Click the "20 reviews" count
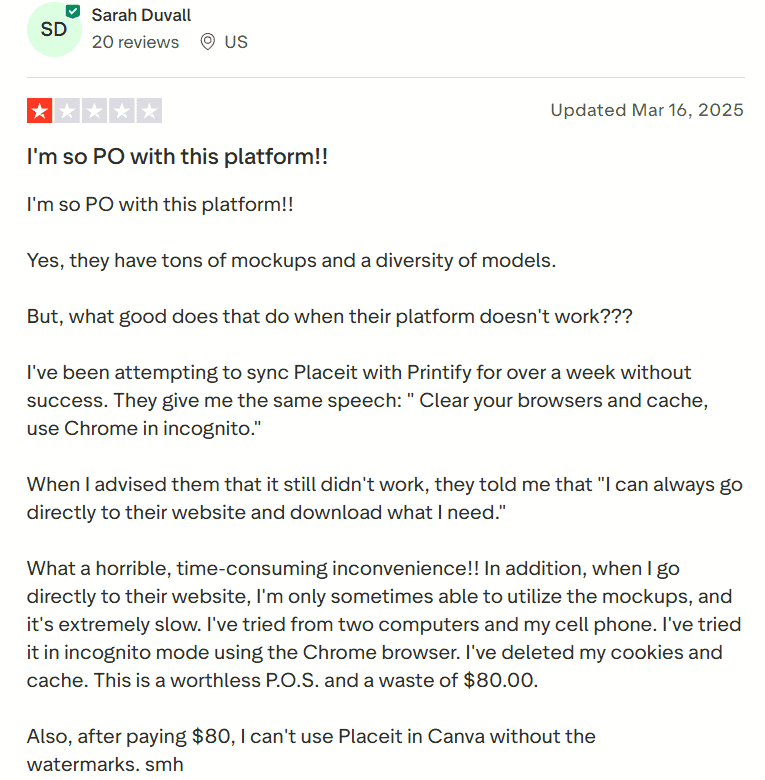The width and height of the screenshot is (765, 780). coord(135,42)
